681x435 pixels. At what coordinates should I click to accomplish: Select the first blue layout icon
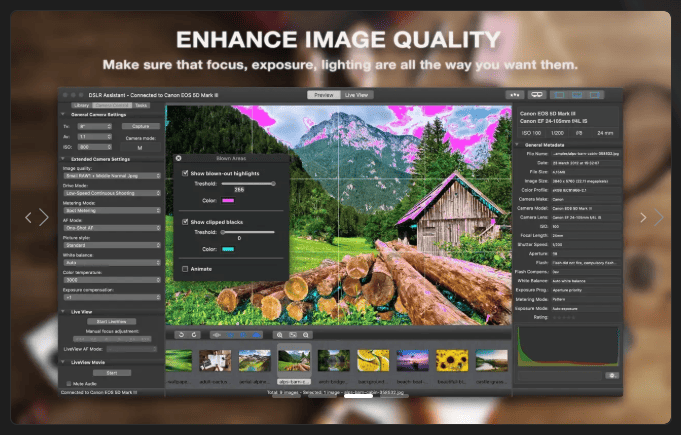[559, 95]
